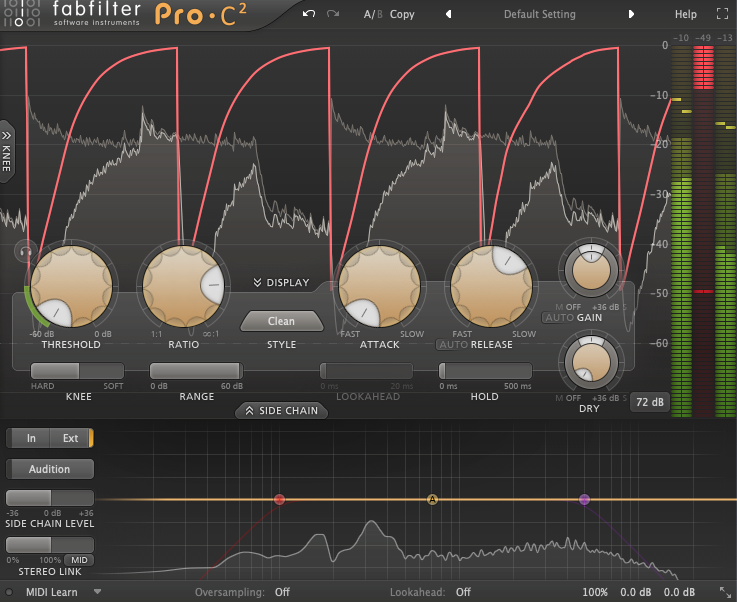The width and height of the screenshot is (737, 602).
Task: Go to next preset with right arrow
Action: tap(631, 14)
